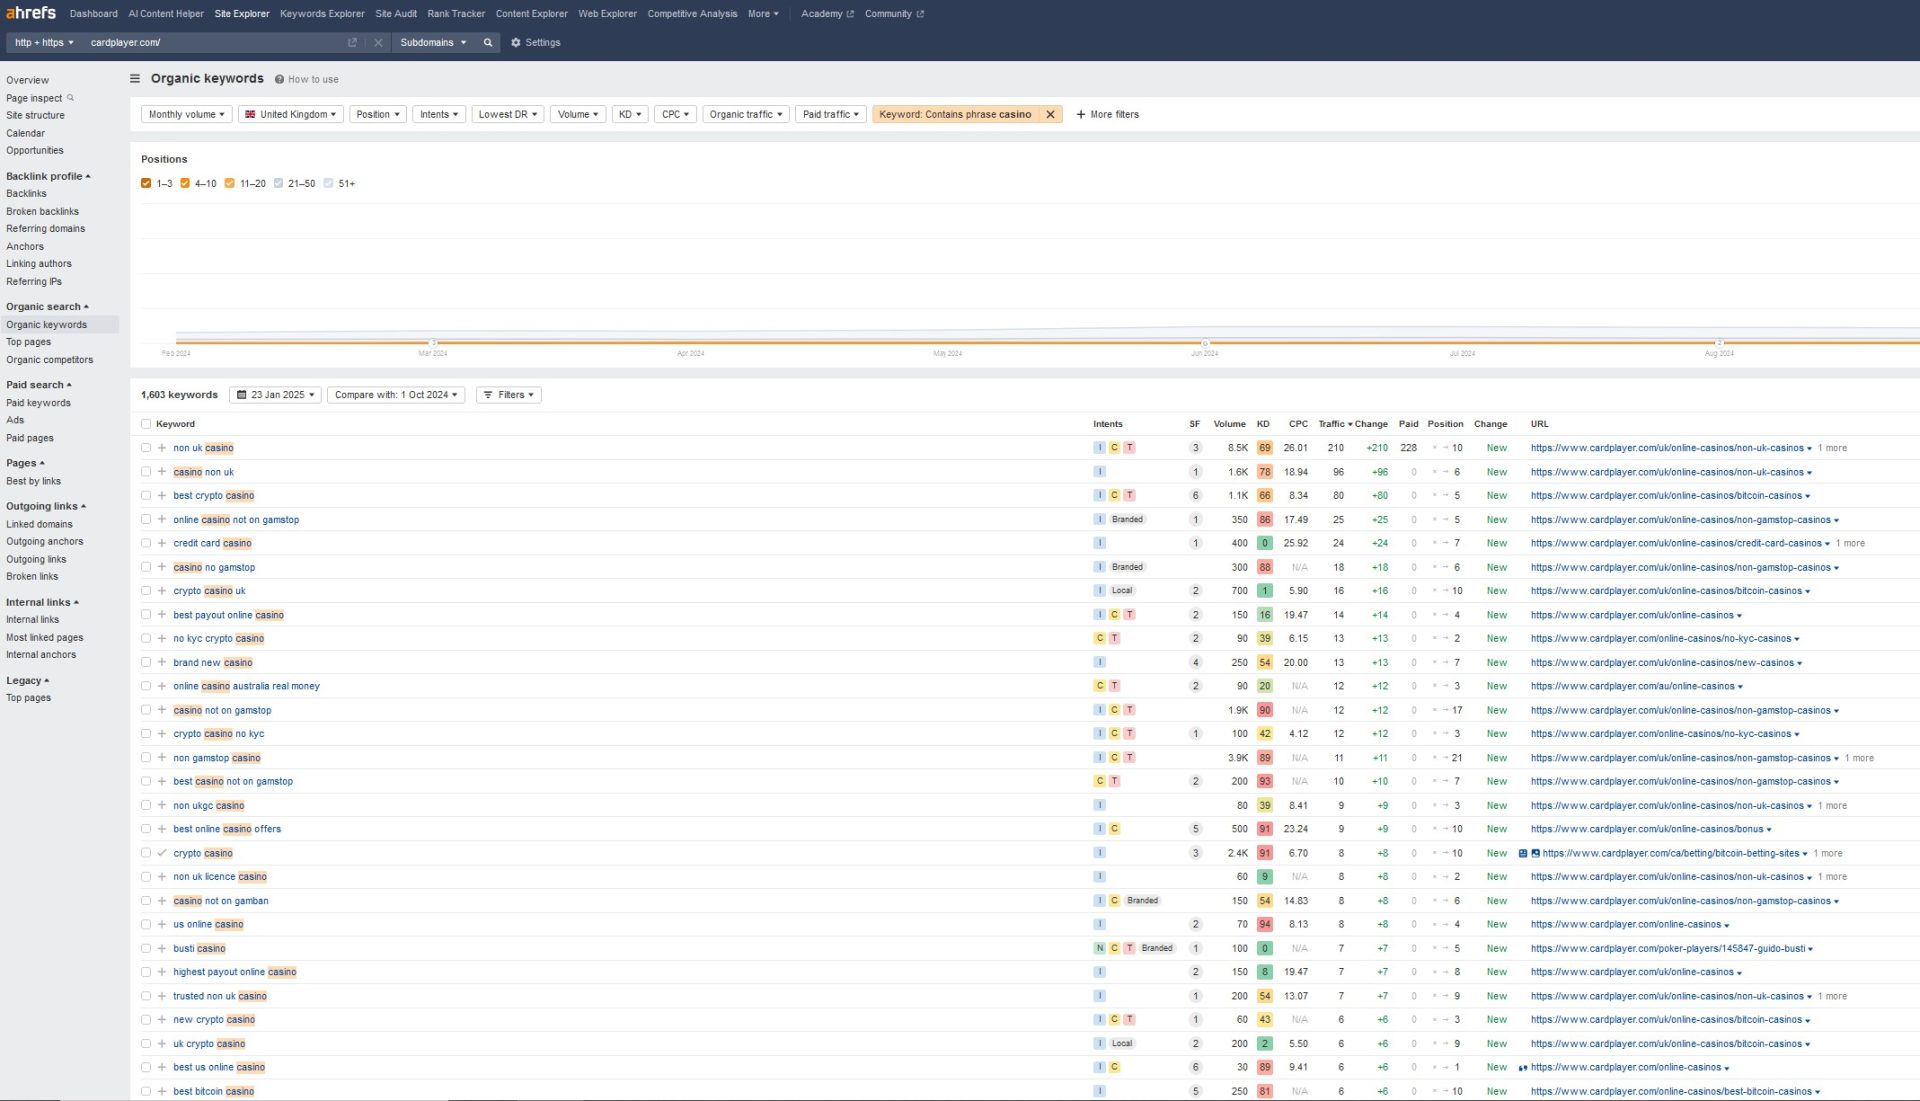Open Organic competitors in sidebar
The image size is (1920, 1101).
(49, 360)
